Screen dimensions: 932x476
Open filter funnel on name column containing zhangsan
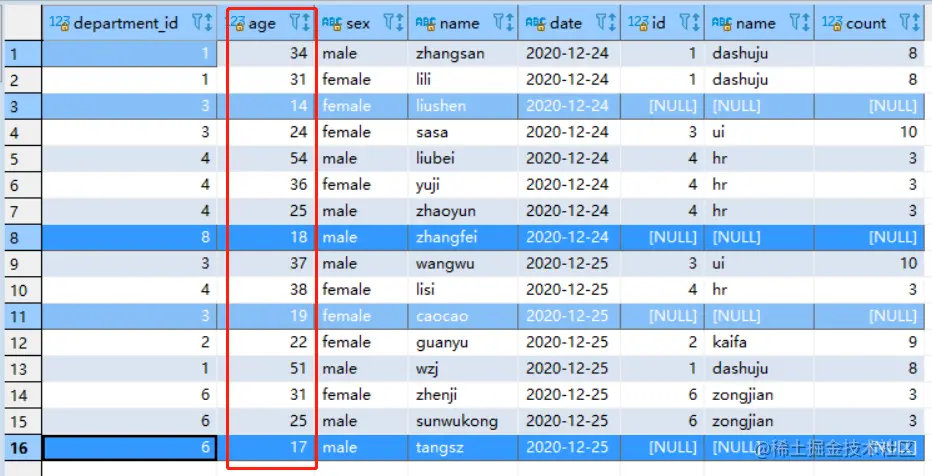(499, 23)
